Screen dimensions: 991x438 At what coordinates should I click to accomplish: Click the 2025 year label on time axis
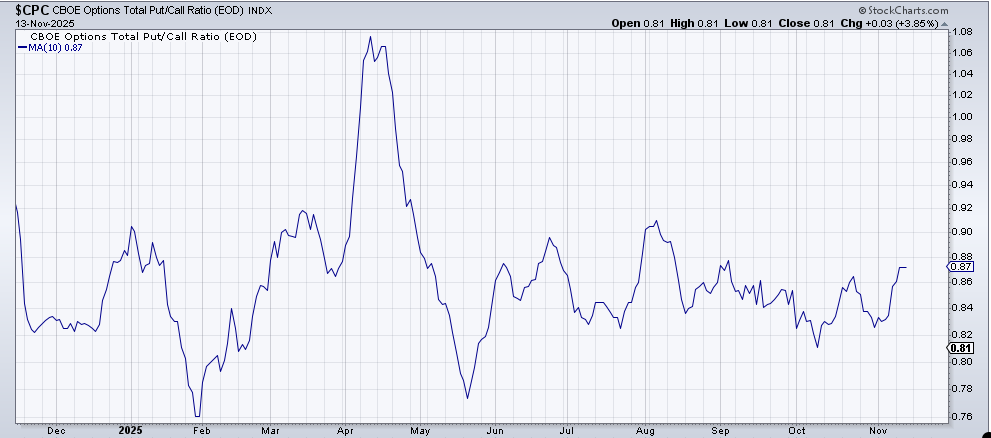(131, 429)
